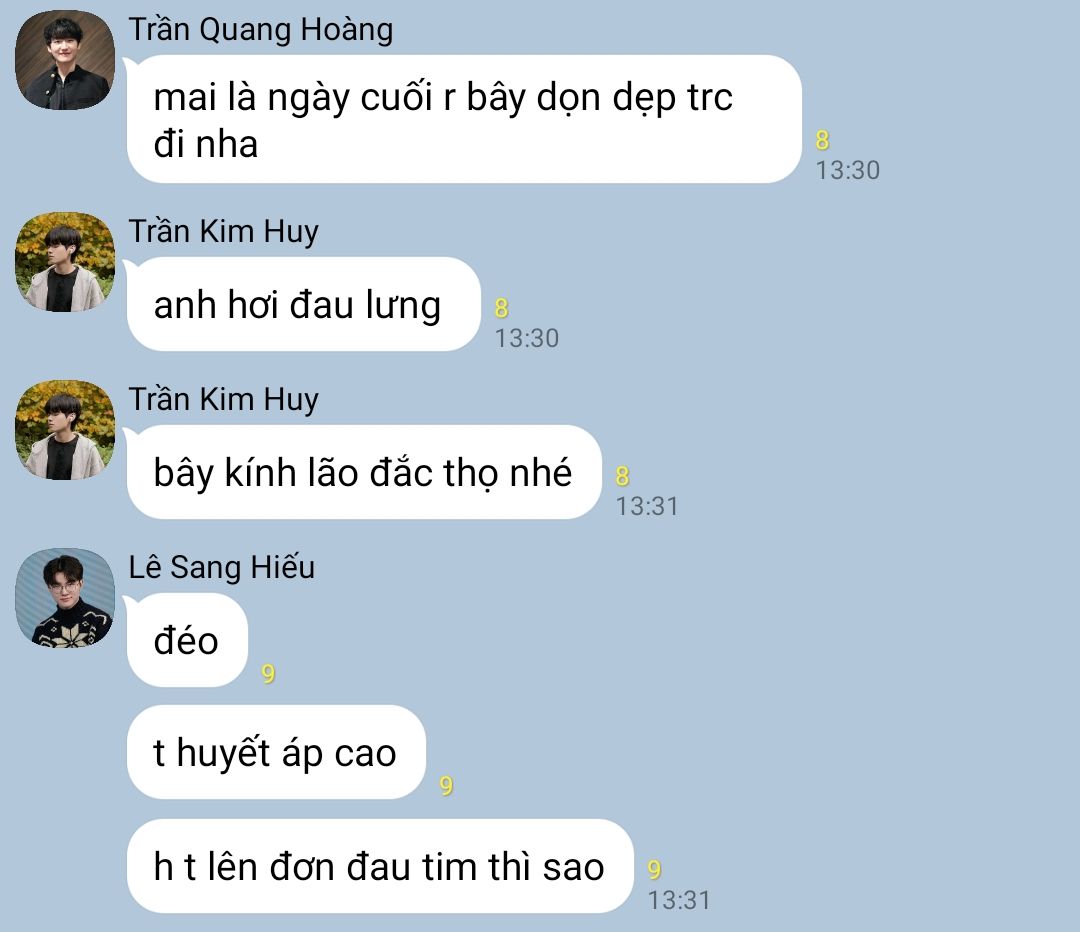
Task: Tap the read count 9 beside 't huyết áp cao'
Action: (x=446, y=785)
